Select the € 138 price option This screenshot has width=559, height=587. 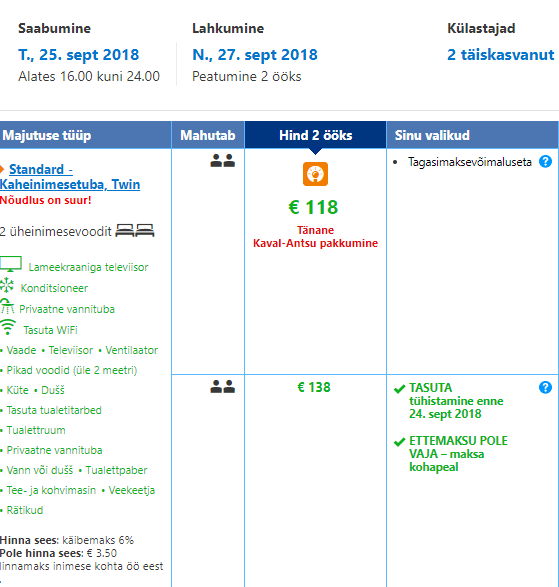314,387
